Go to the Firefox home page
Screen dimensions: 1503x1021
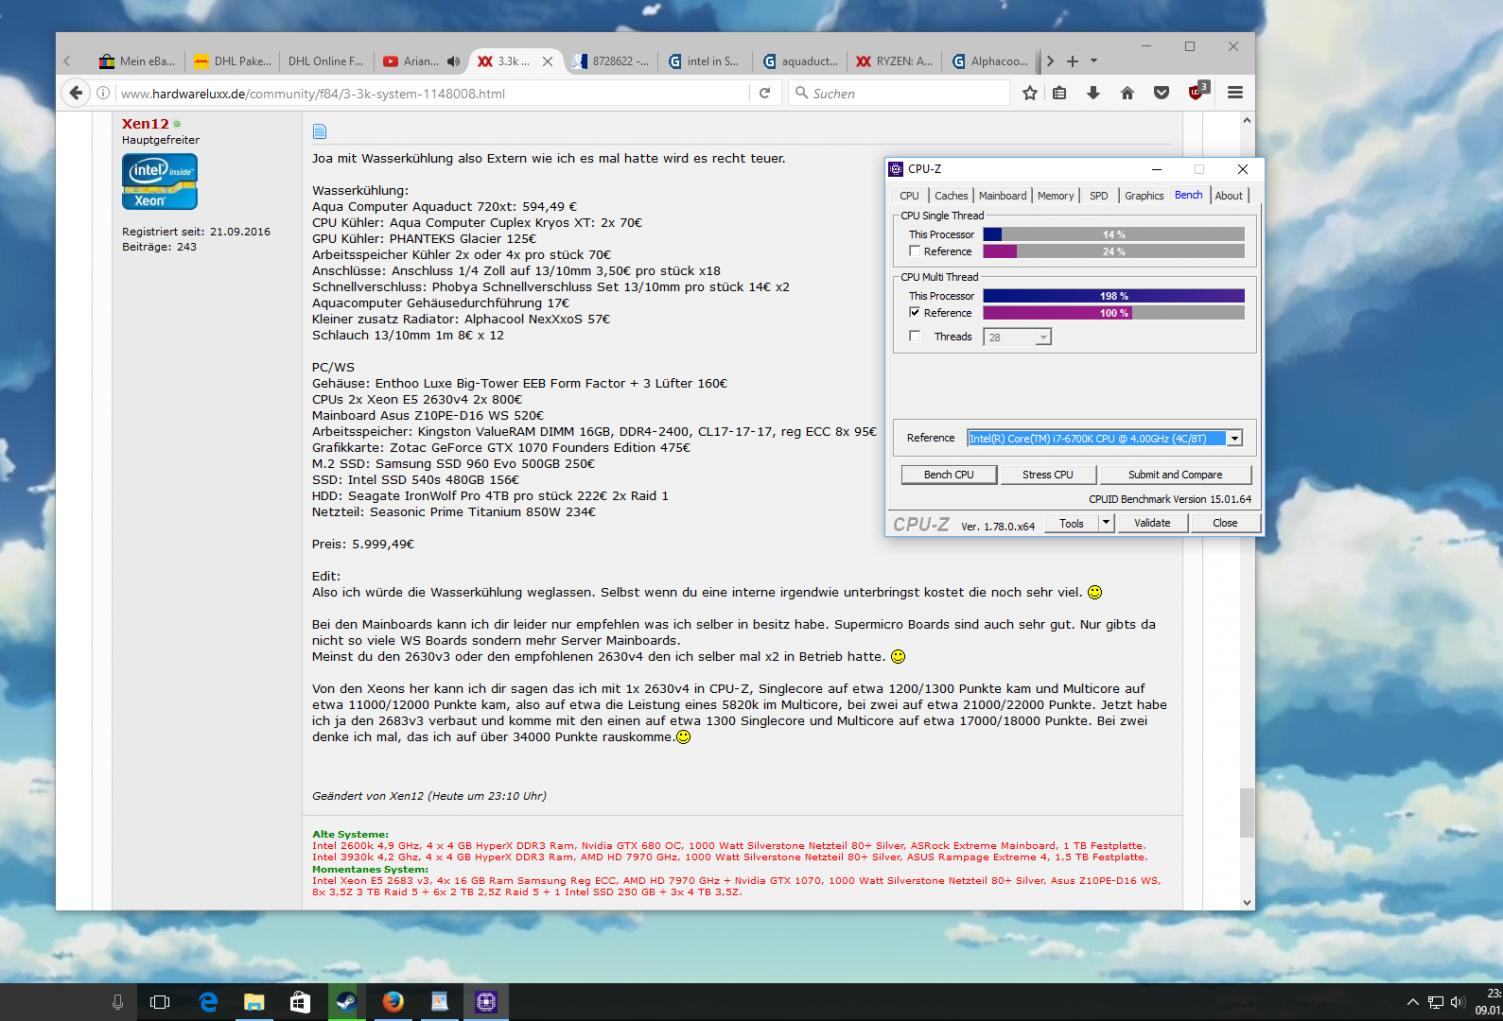(1127, 93)
